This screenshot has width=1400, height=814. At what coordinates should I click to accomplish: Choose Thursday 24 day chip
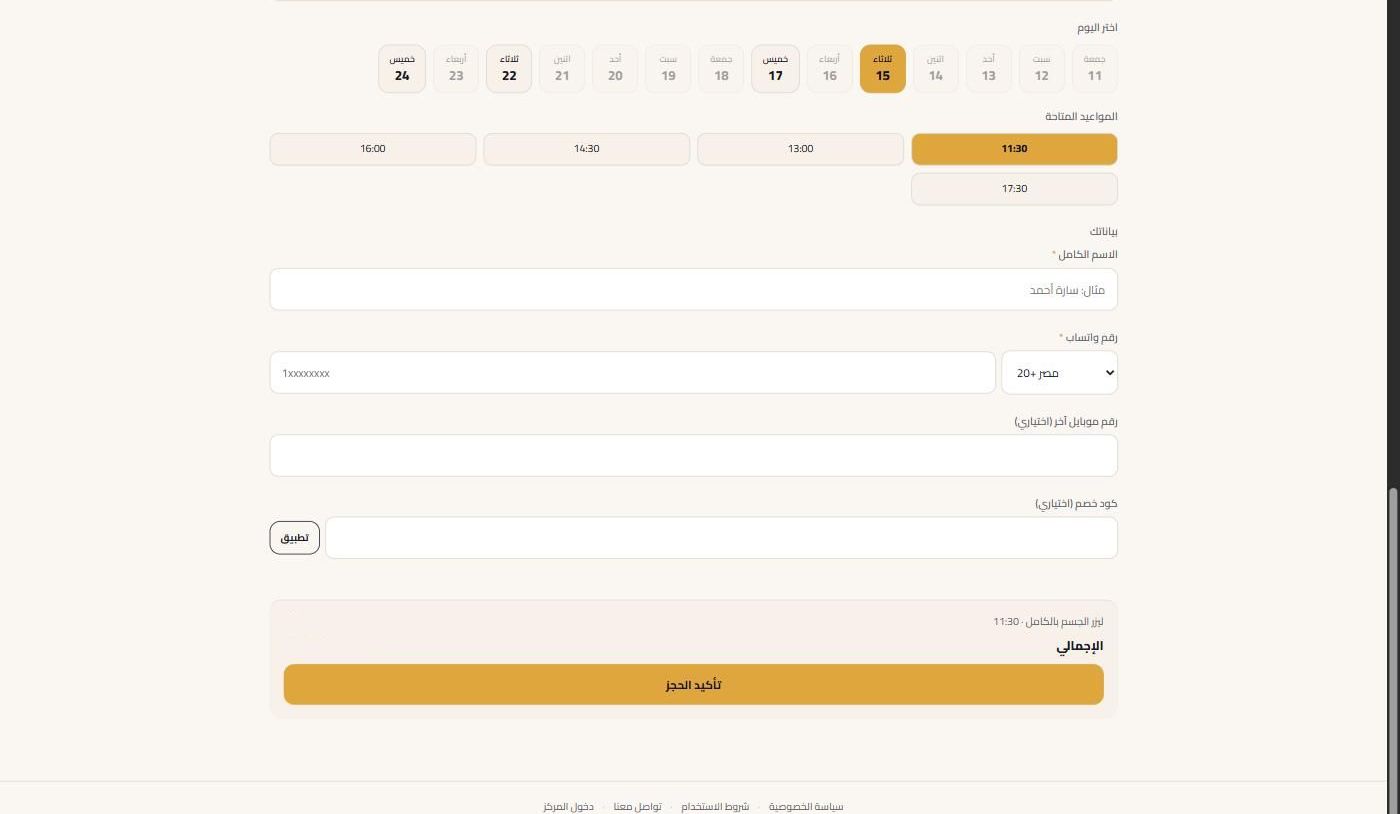tap(402, 69)
